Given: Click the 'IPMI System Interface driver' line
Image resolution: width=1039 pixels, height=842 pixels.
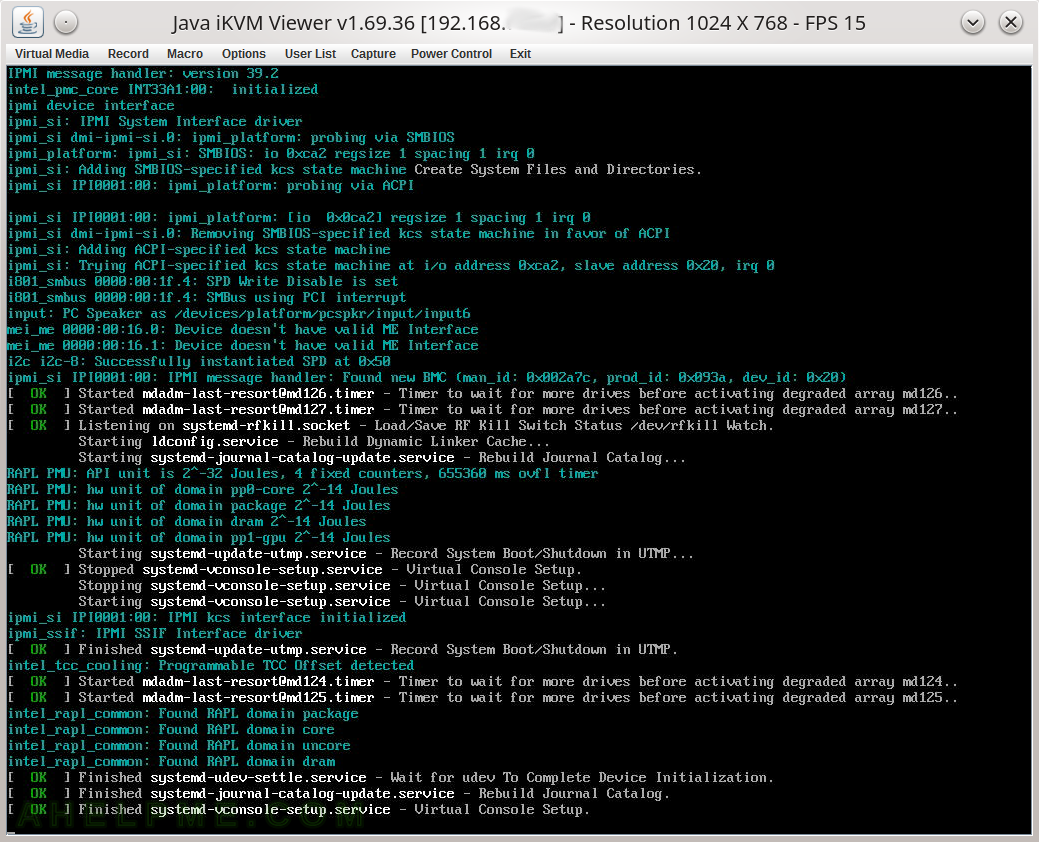Looking at the screenshot, I should click(155, 121).
